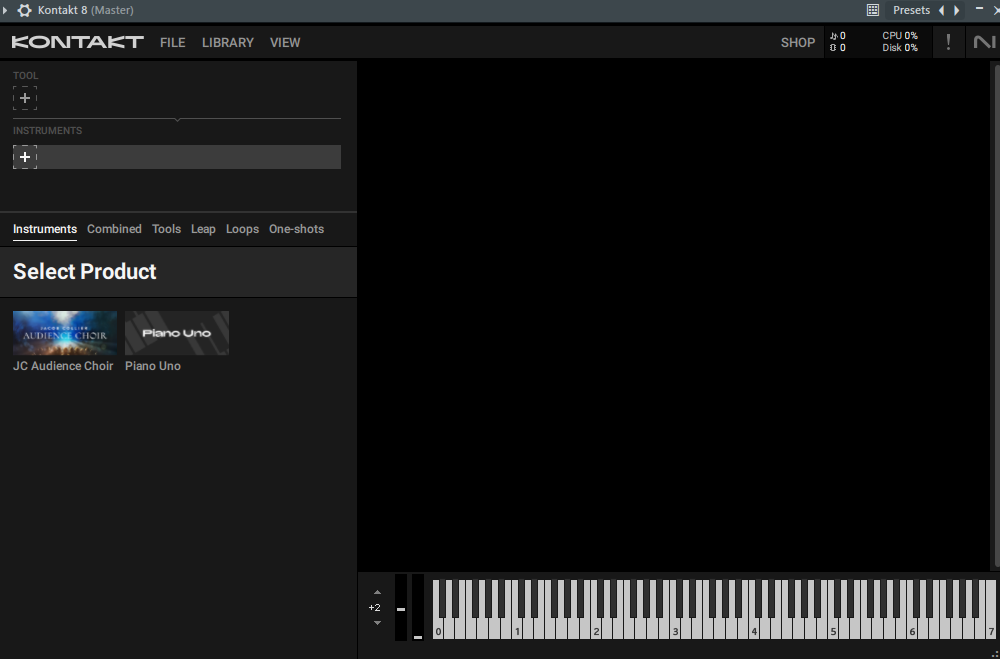This screenshot has width=1000, height=659.
Task: Click the 'Kontakt 8 (Master)' window title
Action: pos(86,10)
